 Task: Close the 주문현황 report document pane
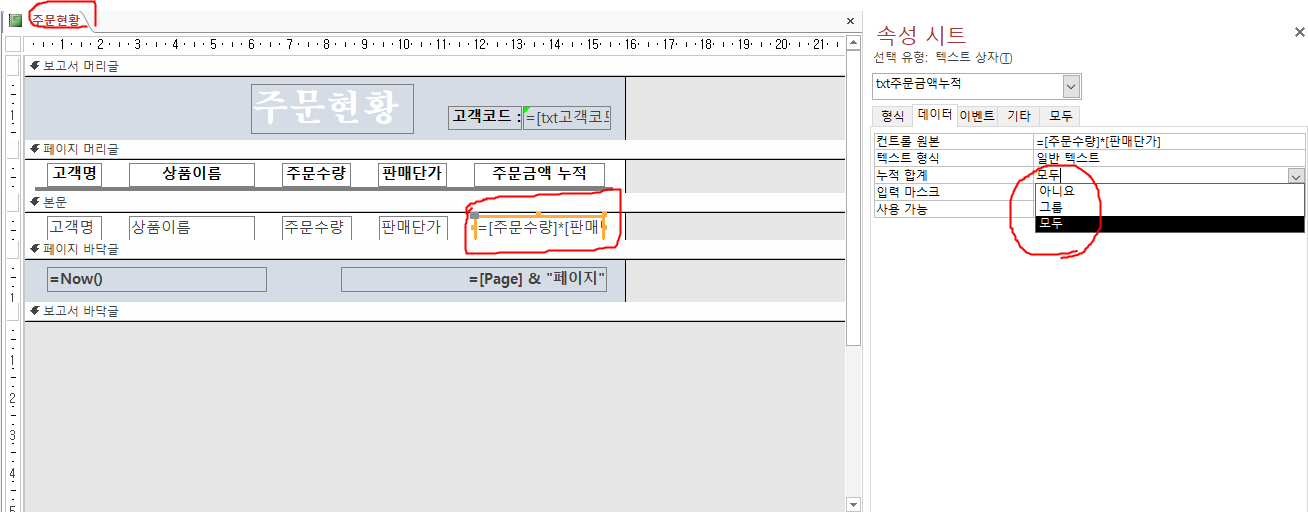(850, 20)
